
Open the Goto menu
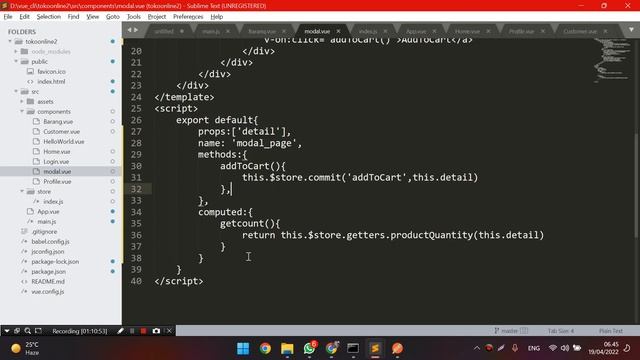[x=113, y=17]
